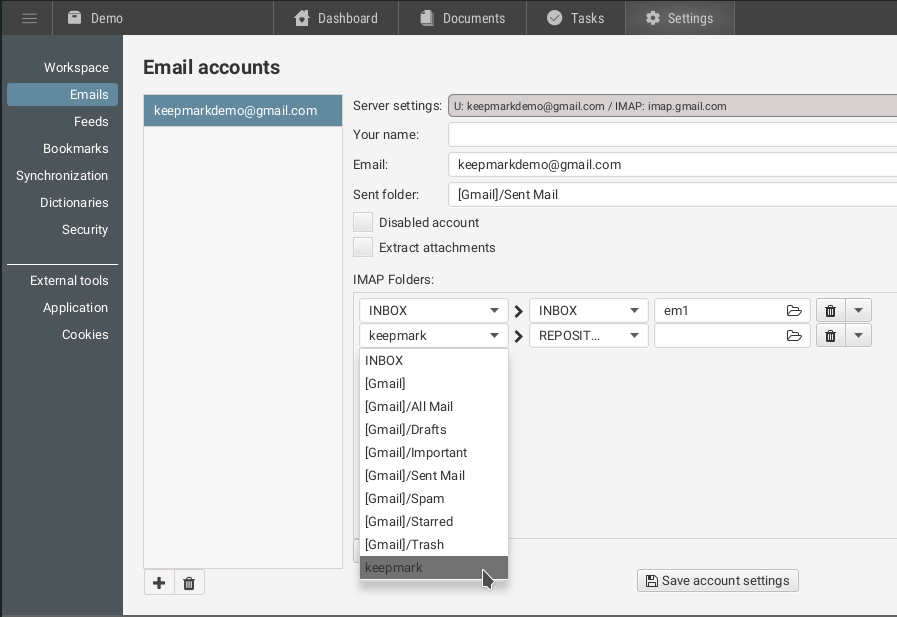Open the hamburger menu icon
The width and height of the screenshot is (897, 617).
29,18
